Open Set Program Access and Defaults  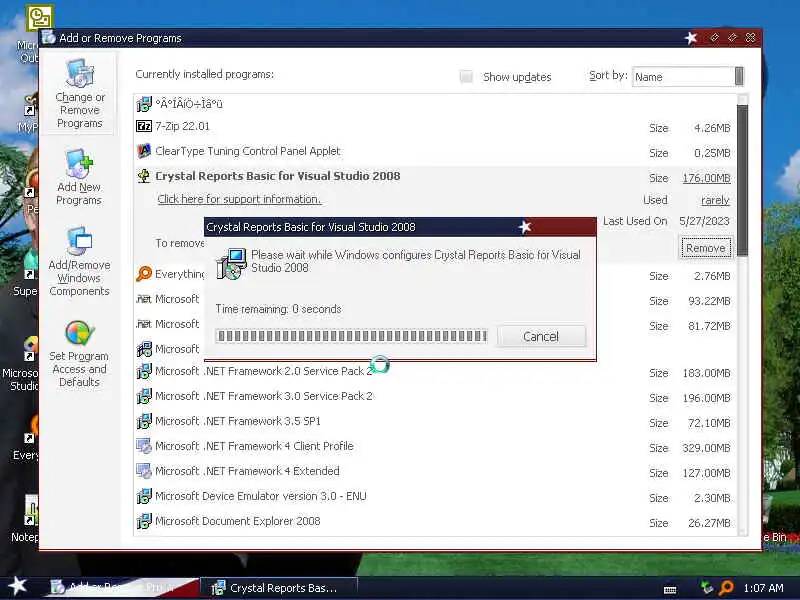click(x=79, y=354)
